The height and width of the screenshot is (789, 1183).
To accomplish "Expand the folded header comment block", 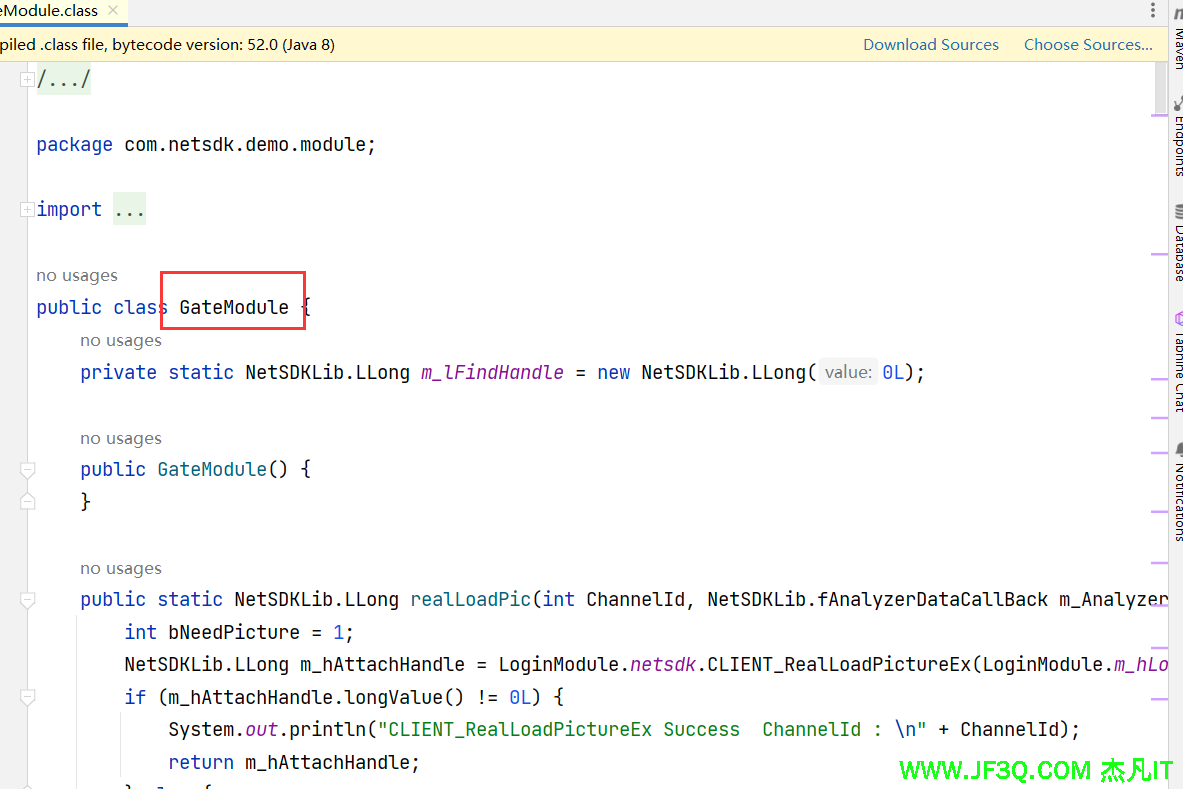I will [27, 79].
